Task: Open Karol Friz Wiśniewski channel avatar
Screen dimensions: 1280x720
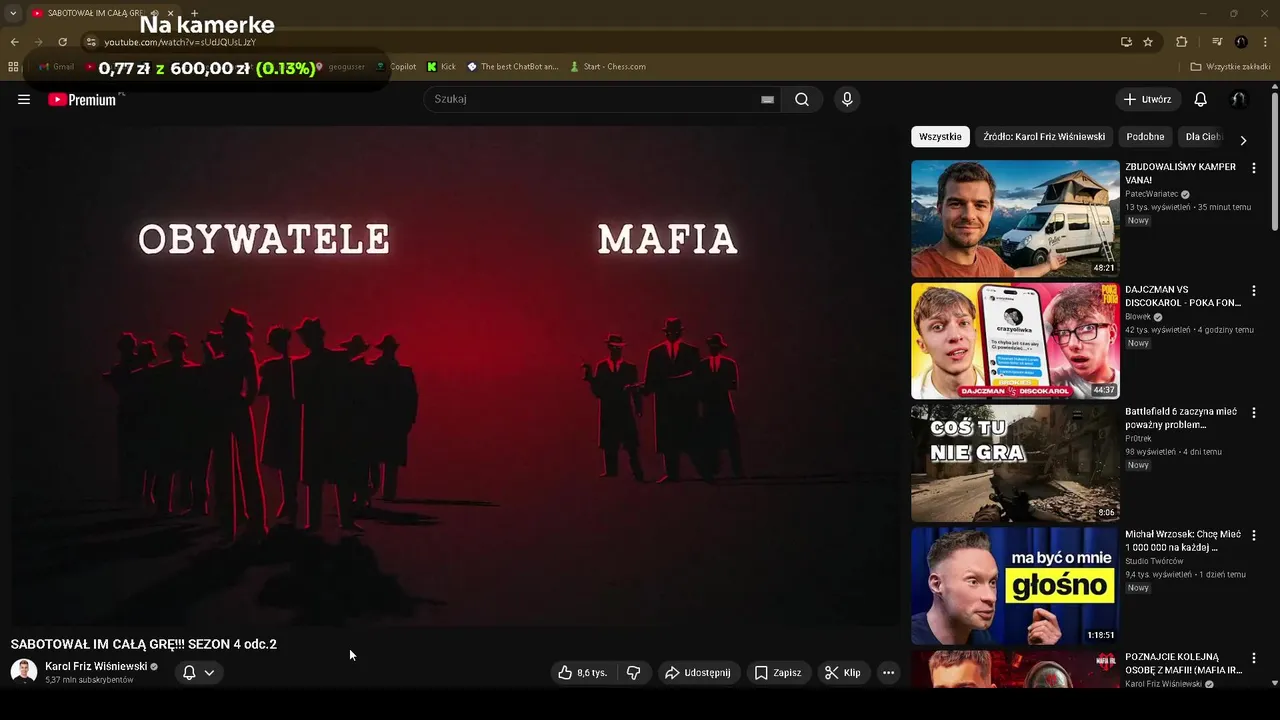Action: (x=24, y=672)
